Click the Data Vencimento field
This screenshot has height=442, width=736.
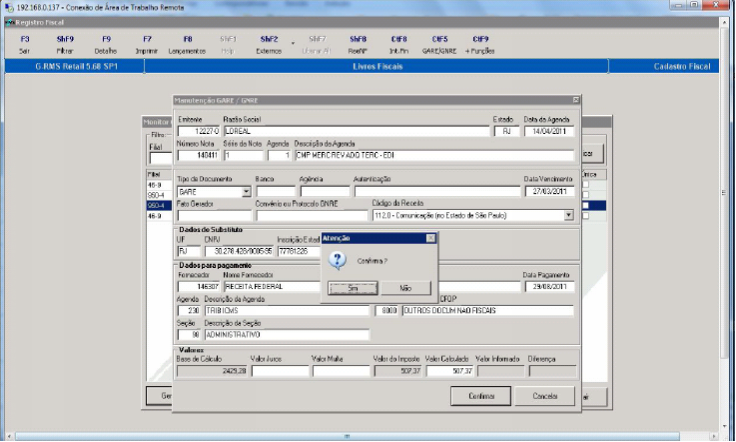click(x=549, y=191)
